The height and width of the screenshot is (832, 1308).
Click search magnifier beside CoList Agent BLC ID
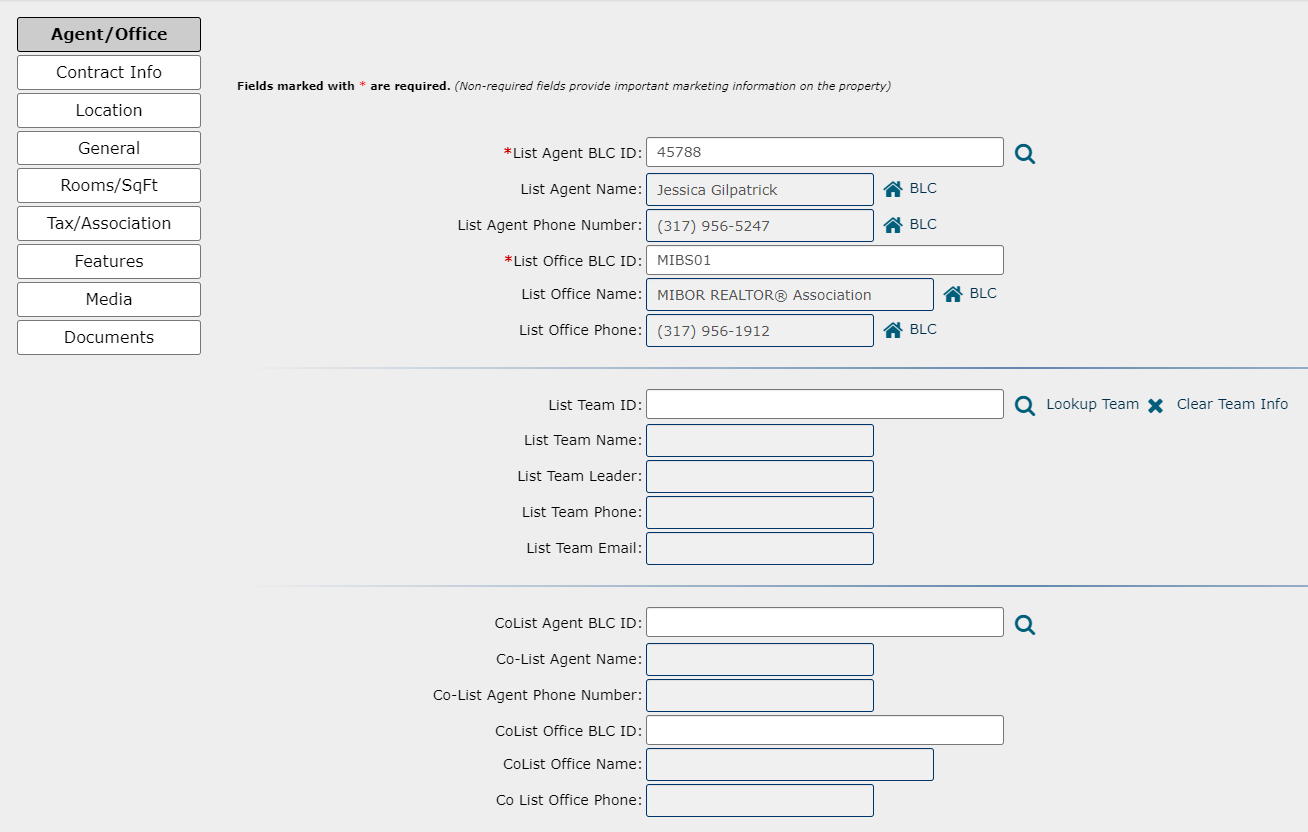tap(1025, 625)
